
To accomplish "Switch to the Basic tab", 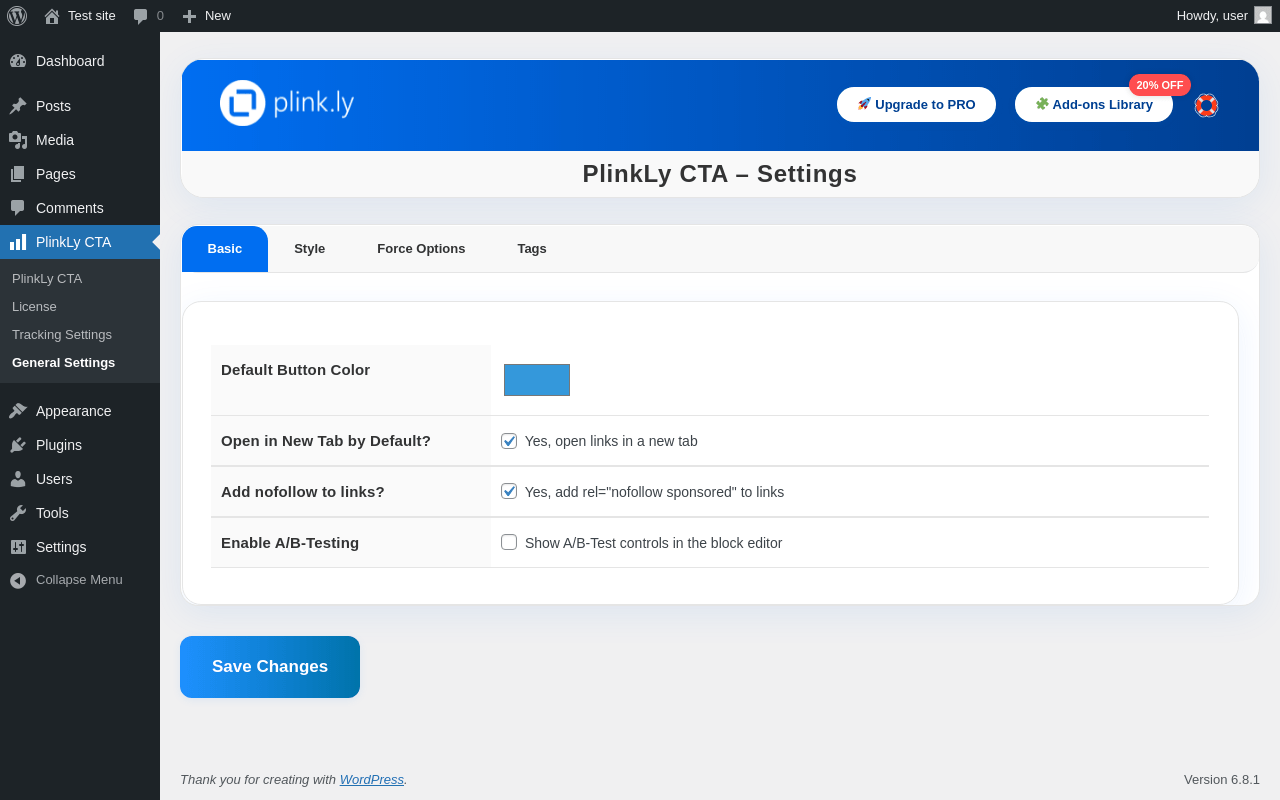I will (x=225, y=249).
